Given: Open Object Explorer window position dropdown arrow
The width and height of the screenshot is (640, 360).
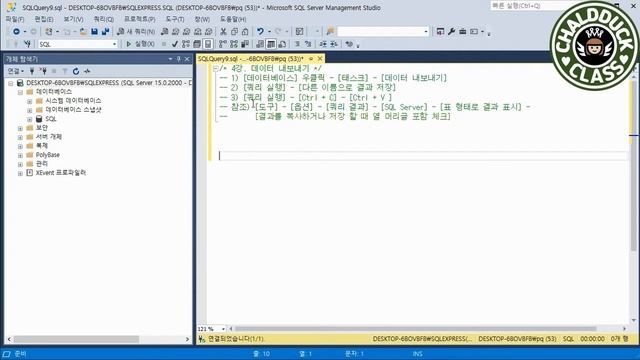Looking at the screenshot, I should point(170,59).
